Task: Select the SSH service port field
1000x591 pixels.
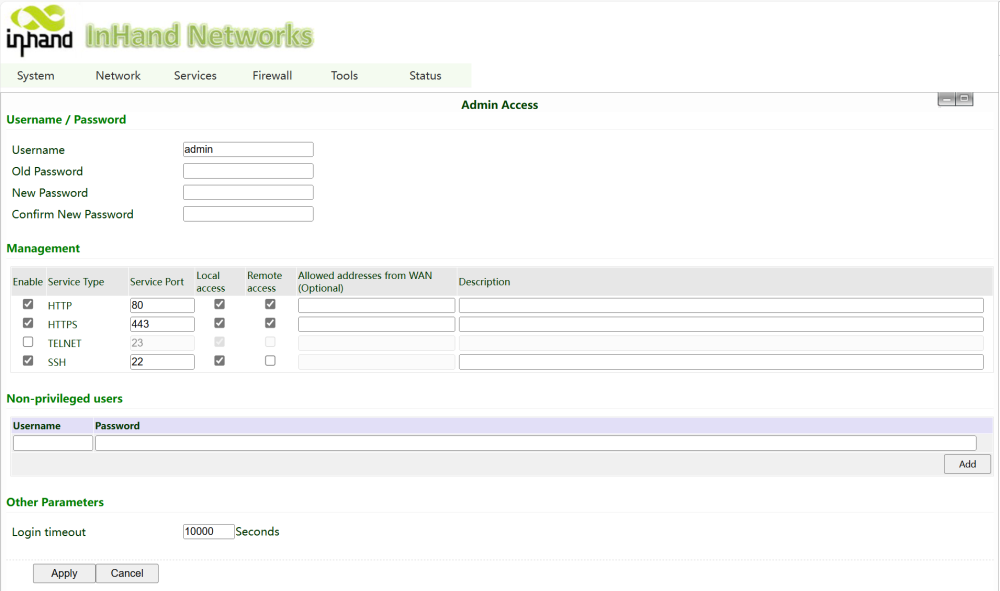Action: 162,362
